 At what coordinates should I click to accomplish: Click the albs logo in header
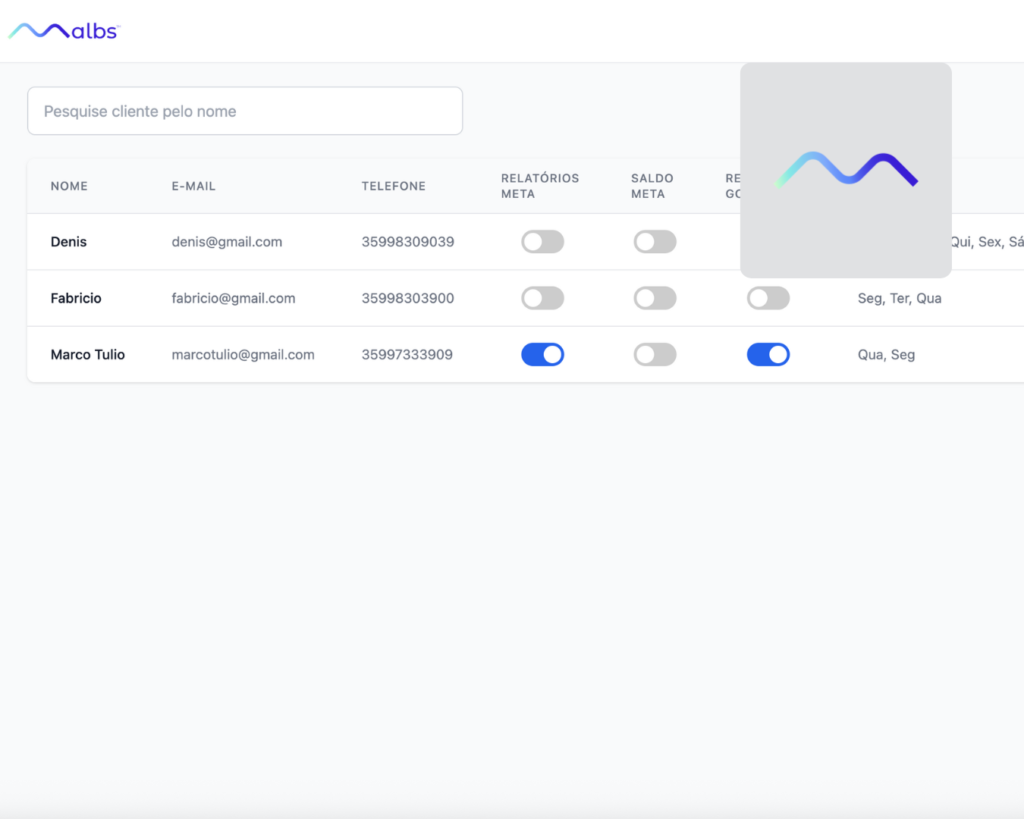(64, 31)
